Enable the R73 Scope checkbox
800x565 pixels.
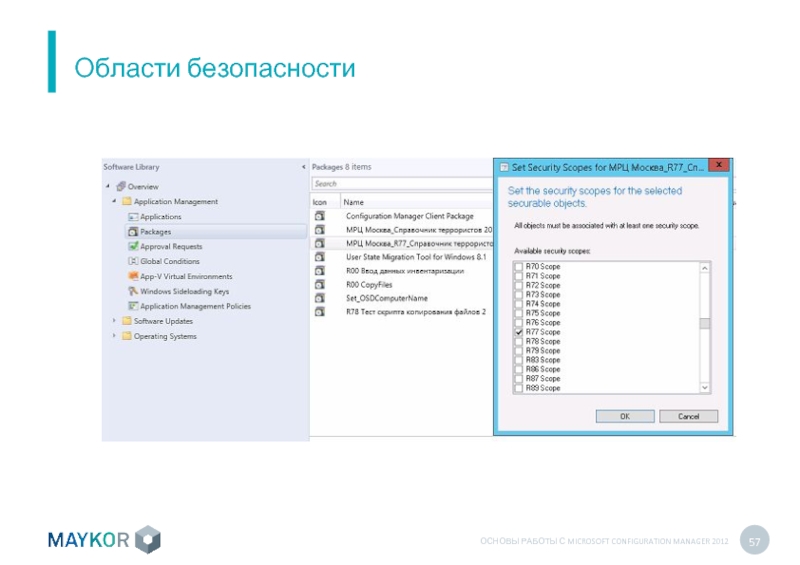(x=519, y=294)
